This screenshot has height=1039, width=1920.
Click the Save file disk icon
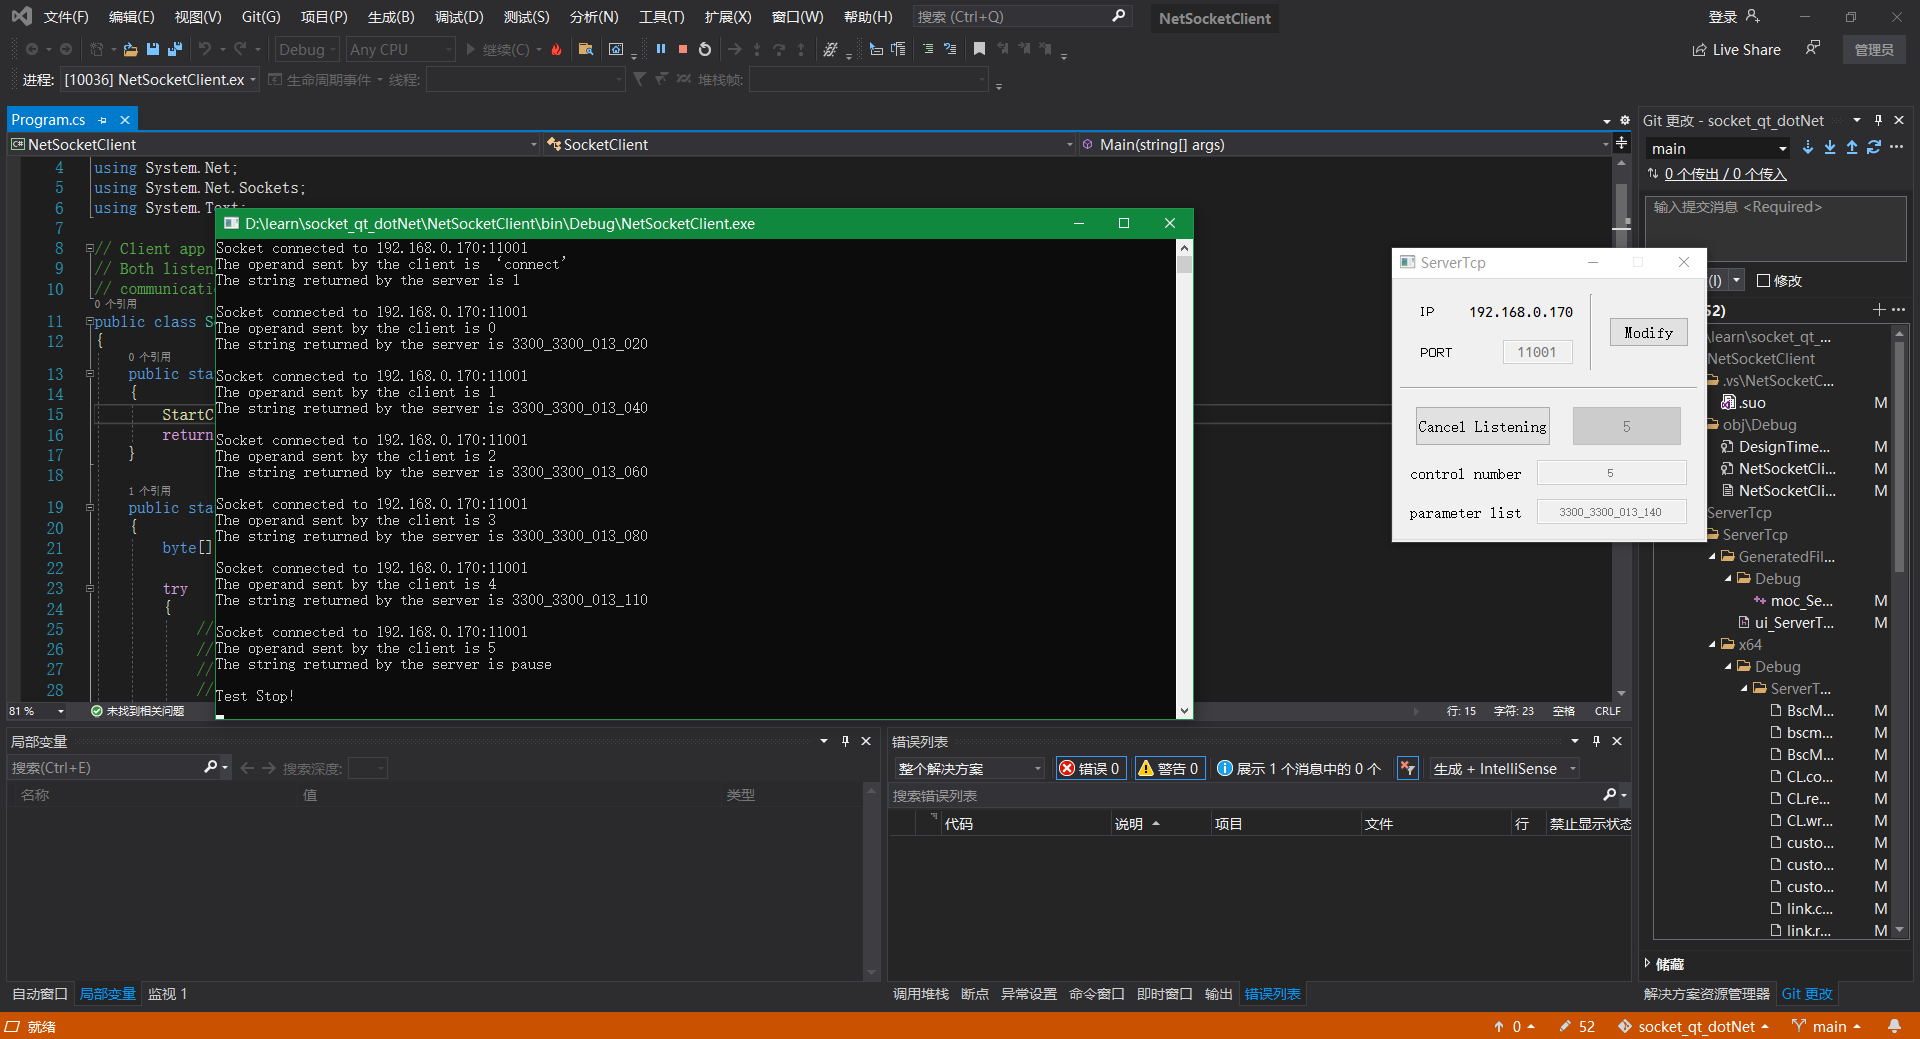[153, 49]
